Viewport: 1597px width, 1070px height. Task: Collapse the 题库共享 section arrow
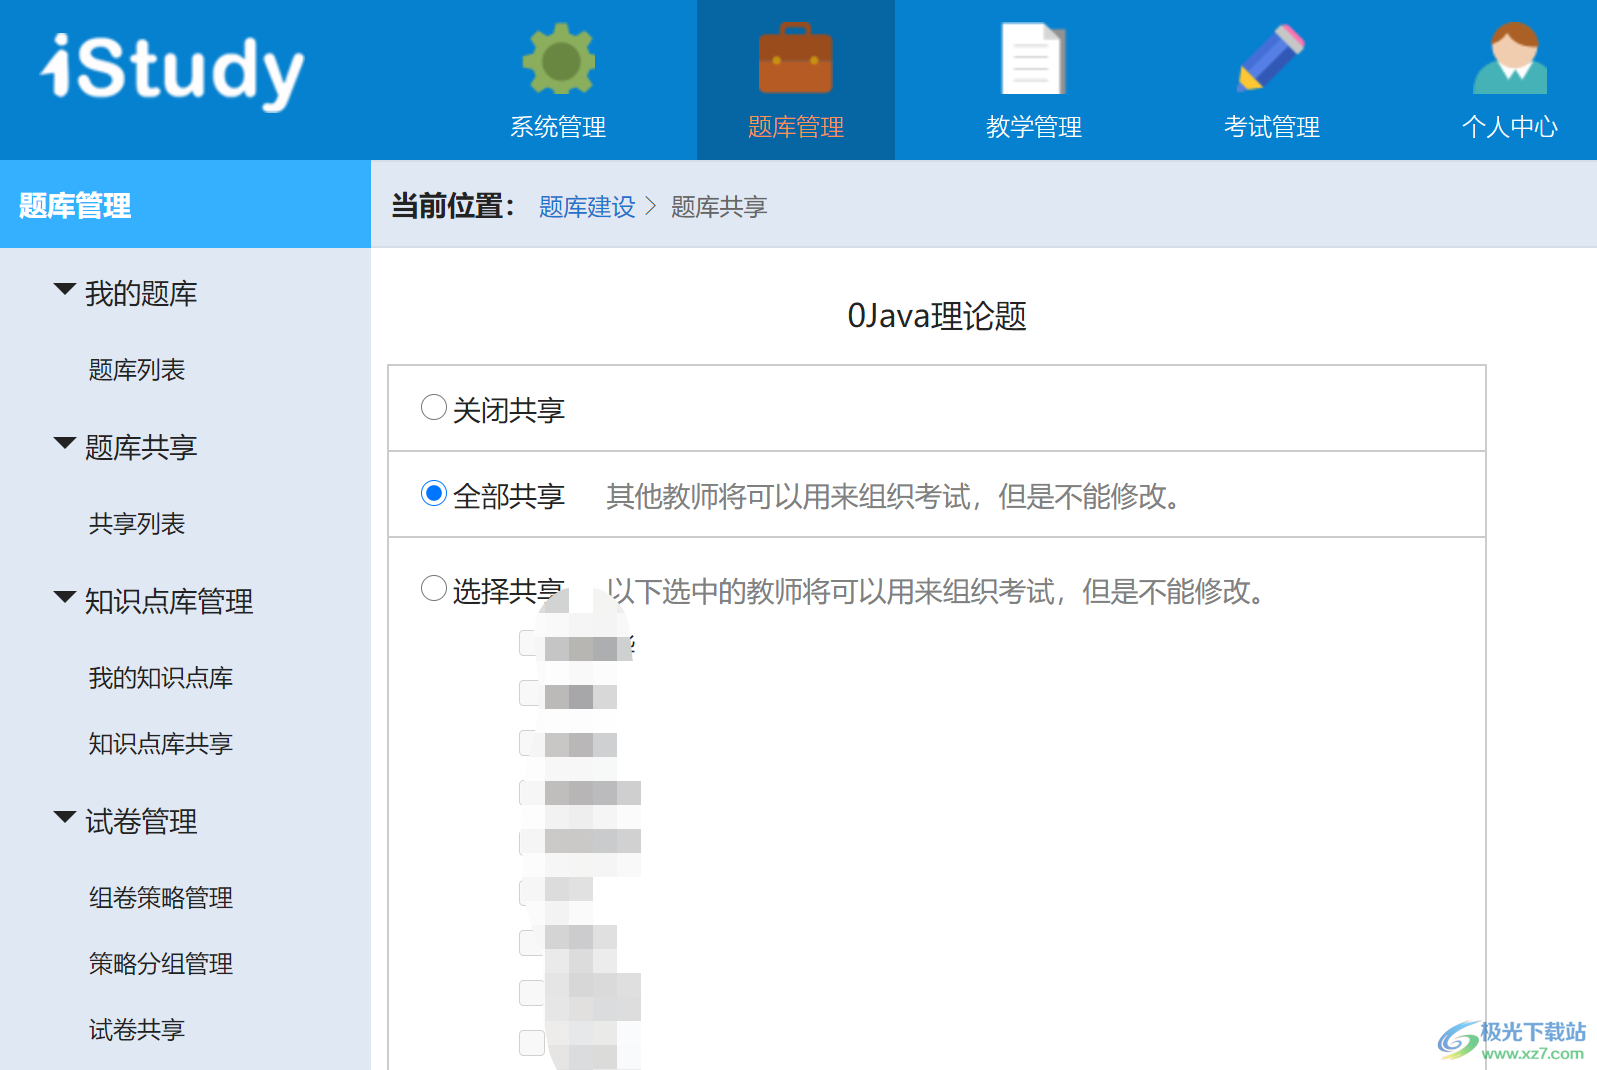point(65,443)
